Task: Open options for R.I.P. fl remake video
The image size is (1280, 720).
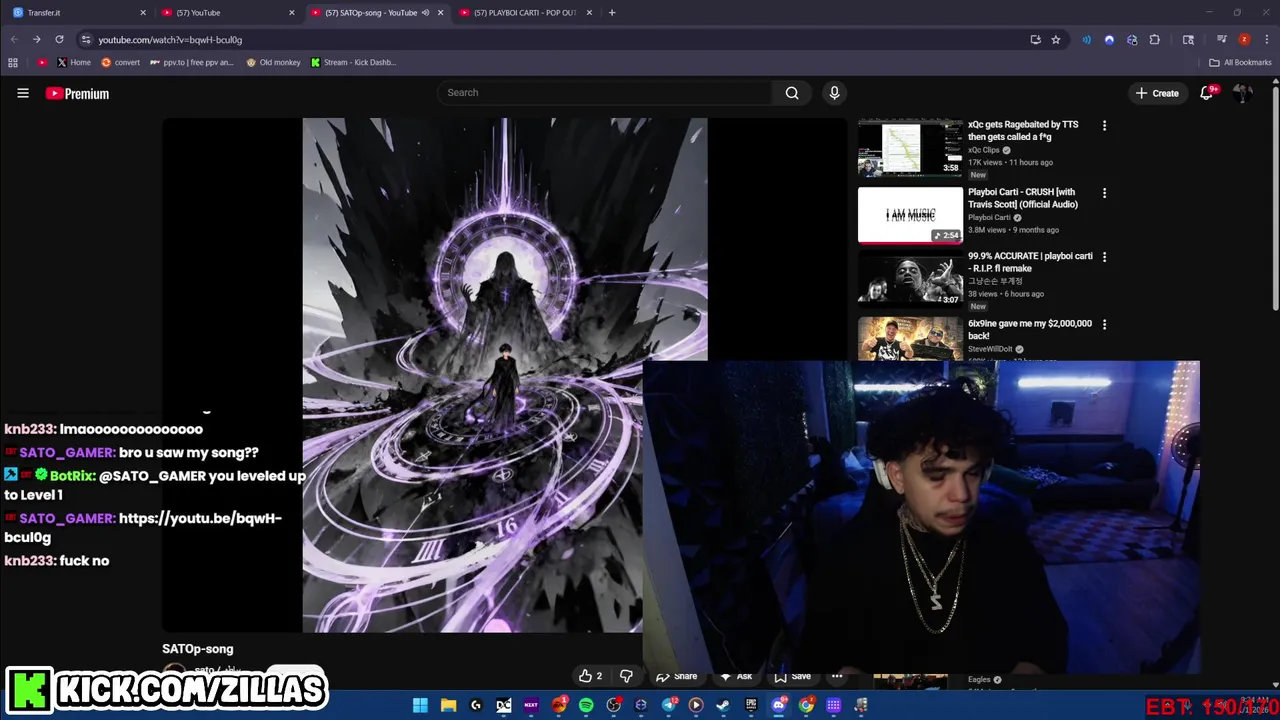Action: click(1104, 257)
